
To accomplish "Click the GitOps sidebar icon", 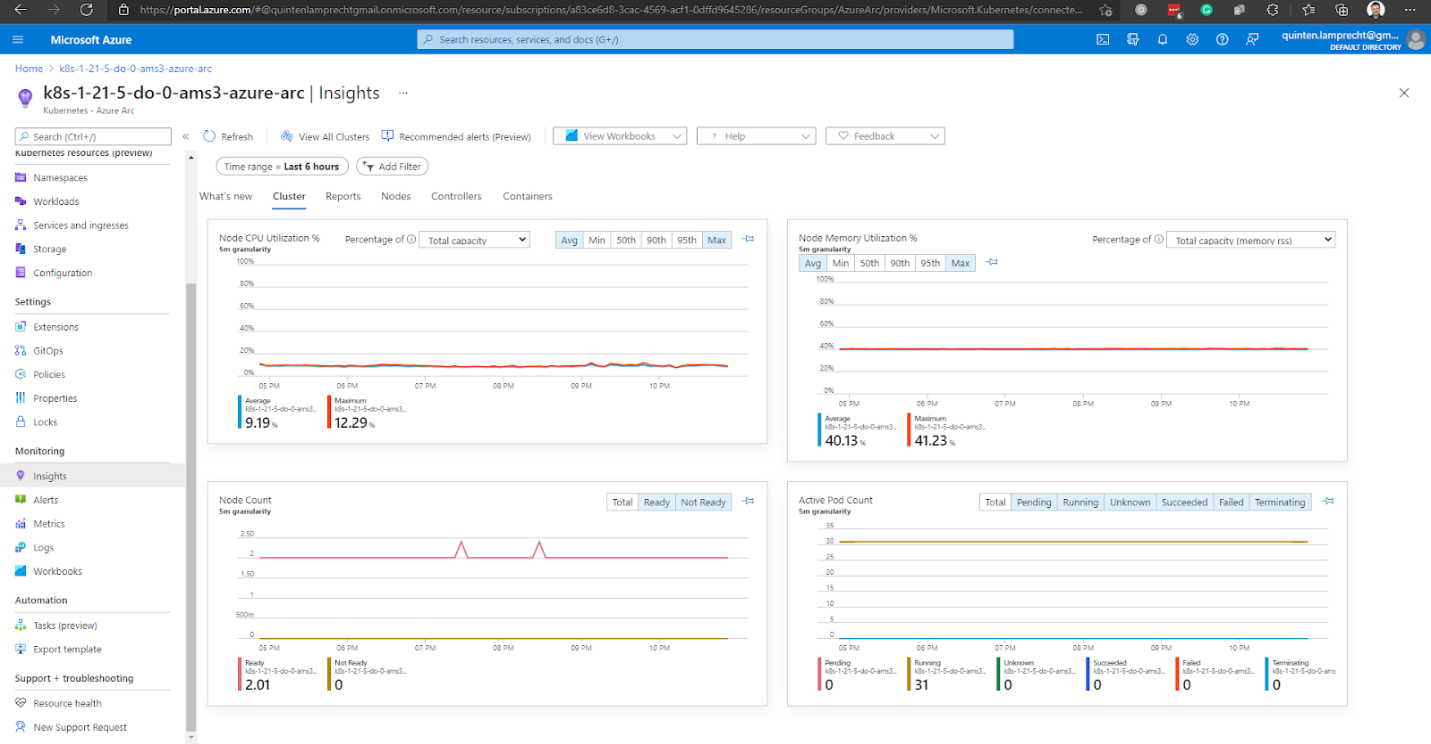I will [21, 351].
